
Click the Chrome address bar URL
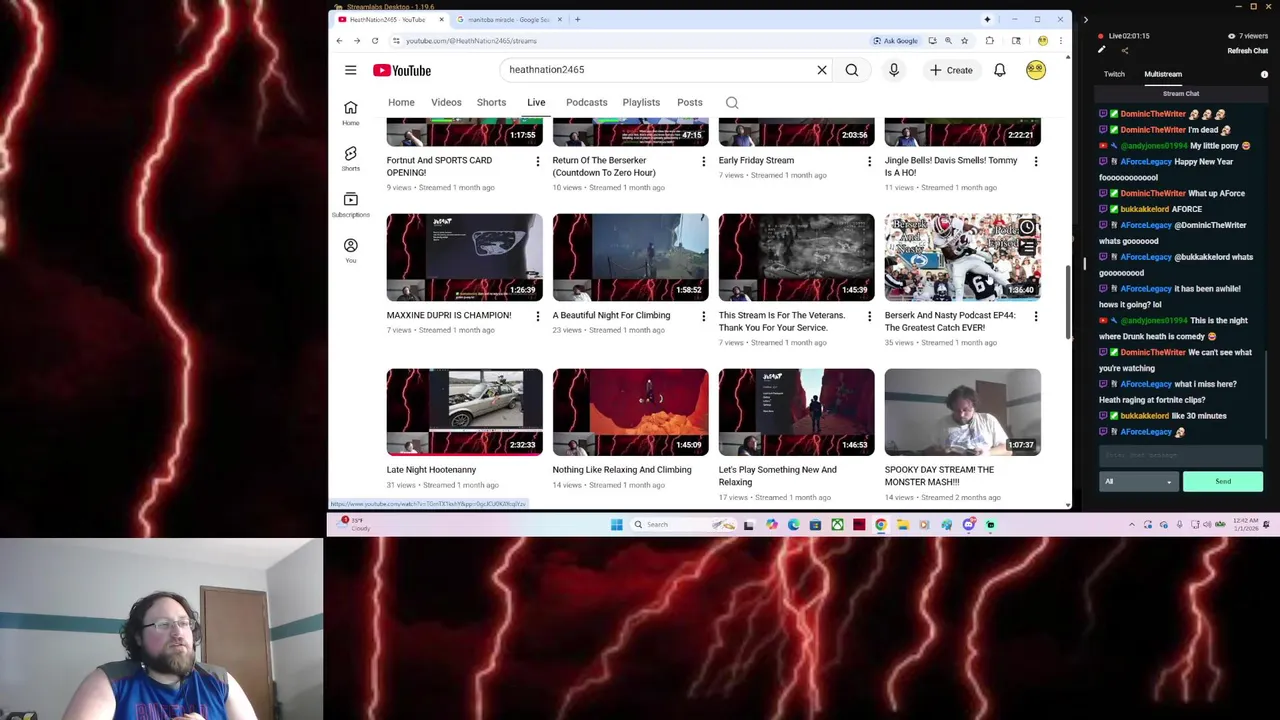tap(471, 41)
